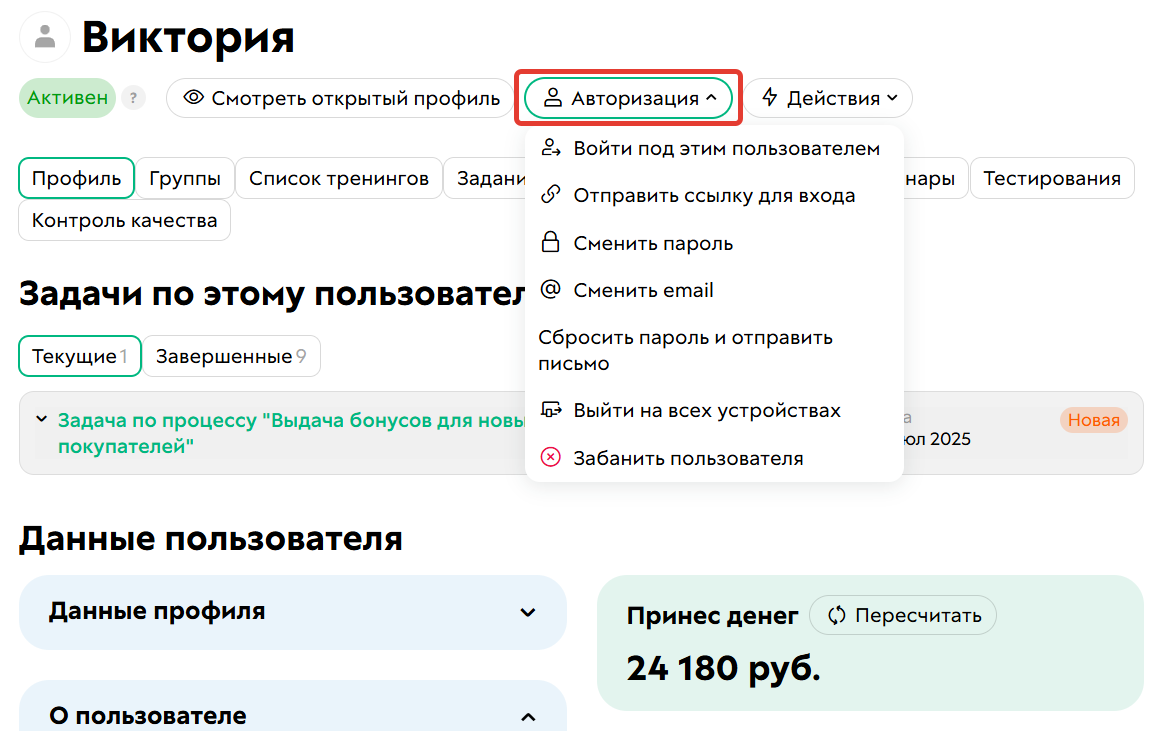Click the person icon on Авторизация button

553,98
